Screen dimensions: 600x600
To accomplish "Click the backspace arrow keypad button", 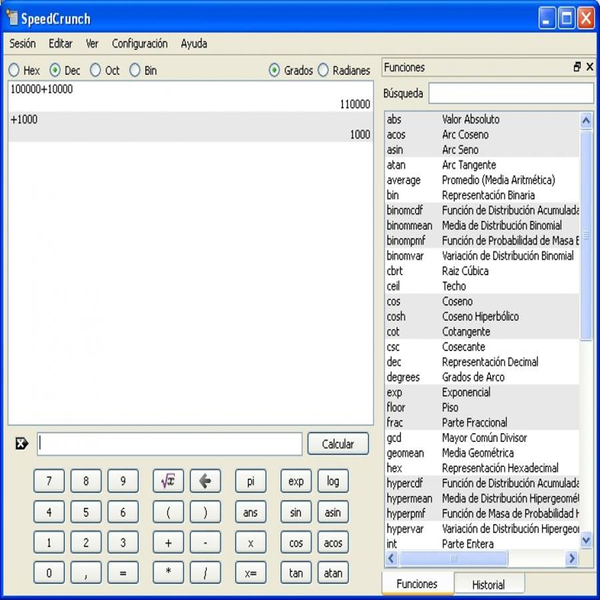I will tap(205, 481).
